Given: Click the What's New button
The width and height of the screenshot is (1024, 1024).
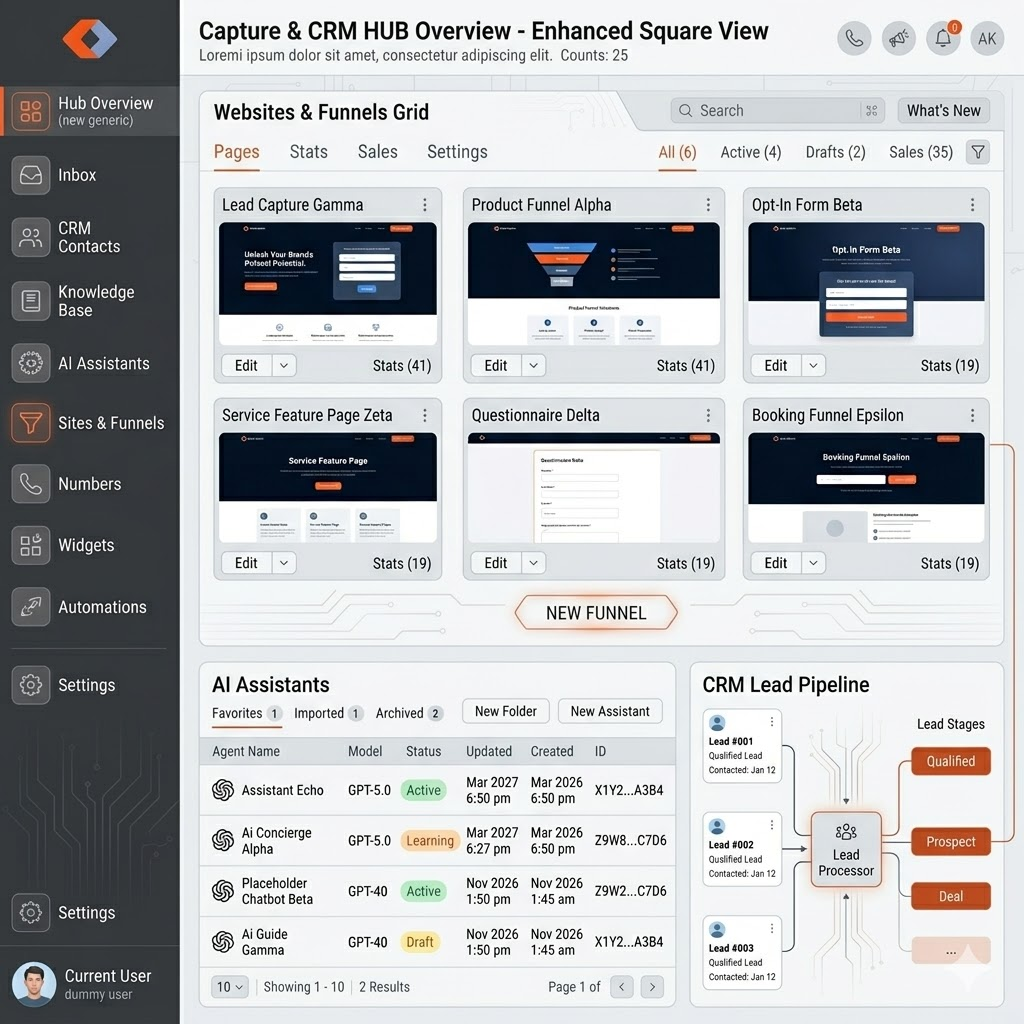Looking at the screenshot, I should pyautogui.click(x=944, y=111).
